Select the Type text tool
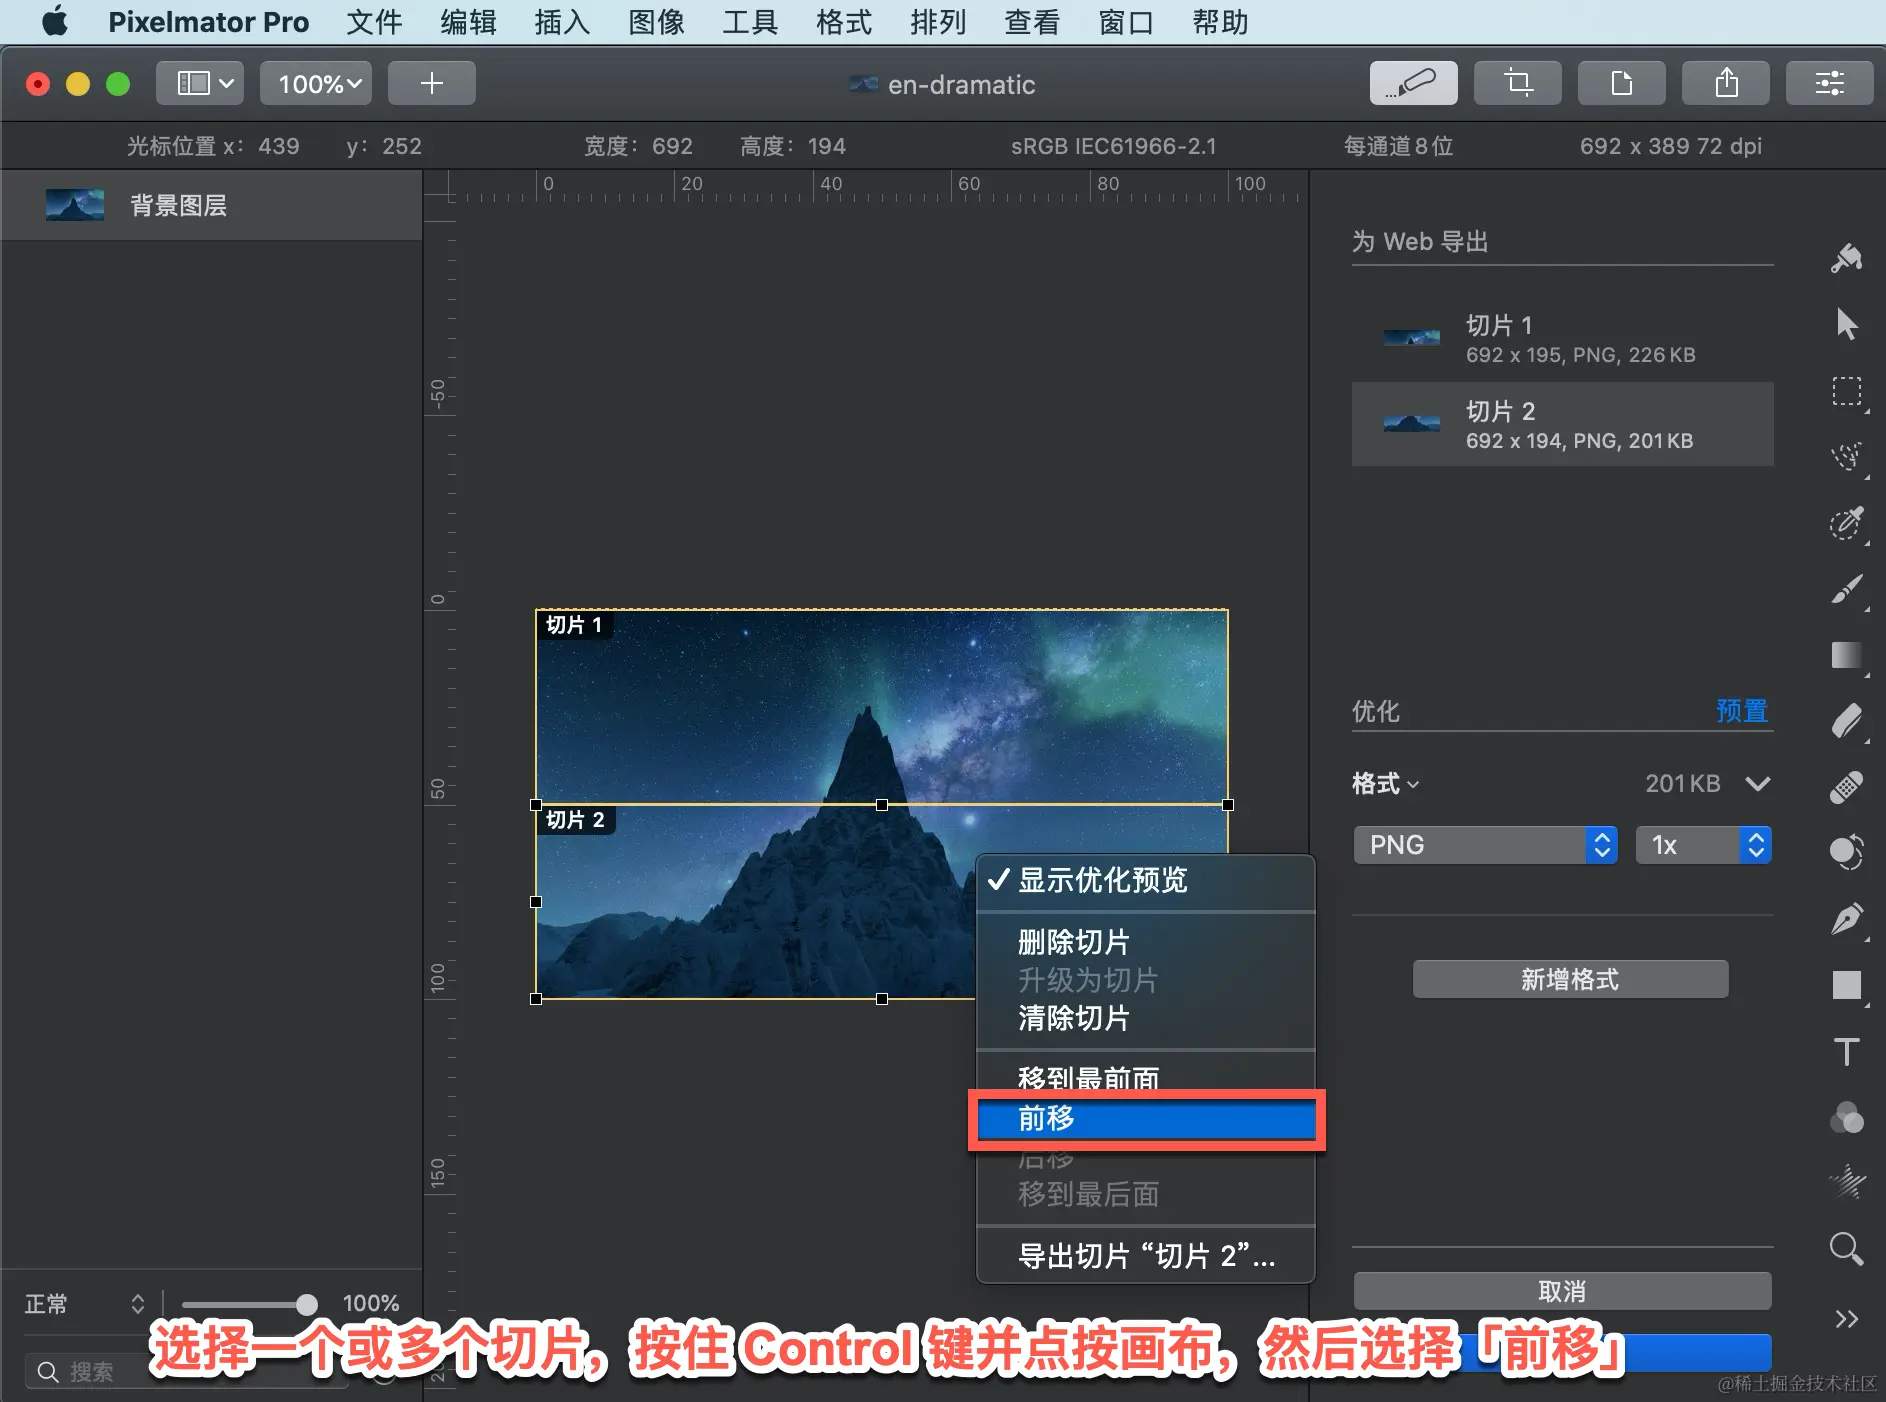The height and width of the screenshot is (1402, 1886). coord(1846,1051)
